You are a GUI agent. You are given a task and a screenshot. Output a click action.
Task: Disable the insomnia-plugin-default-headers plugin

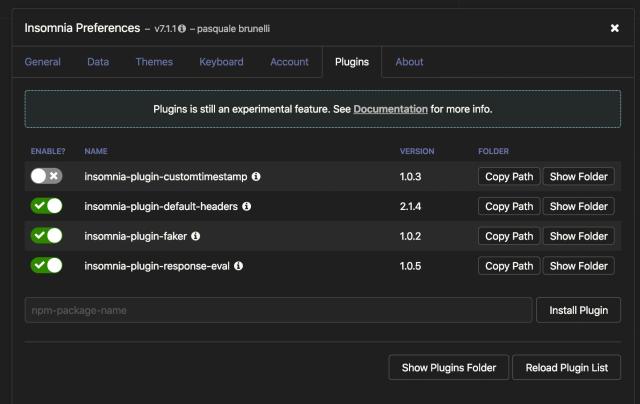click(46, 206)
